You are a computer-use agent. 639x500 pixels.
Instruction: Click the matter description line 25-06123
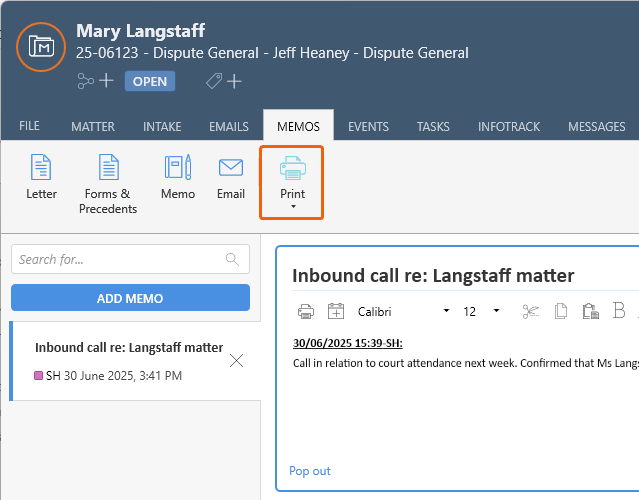click(x=272, y=53)
